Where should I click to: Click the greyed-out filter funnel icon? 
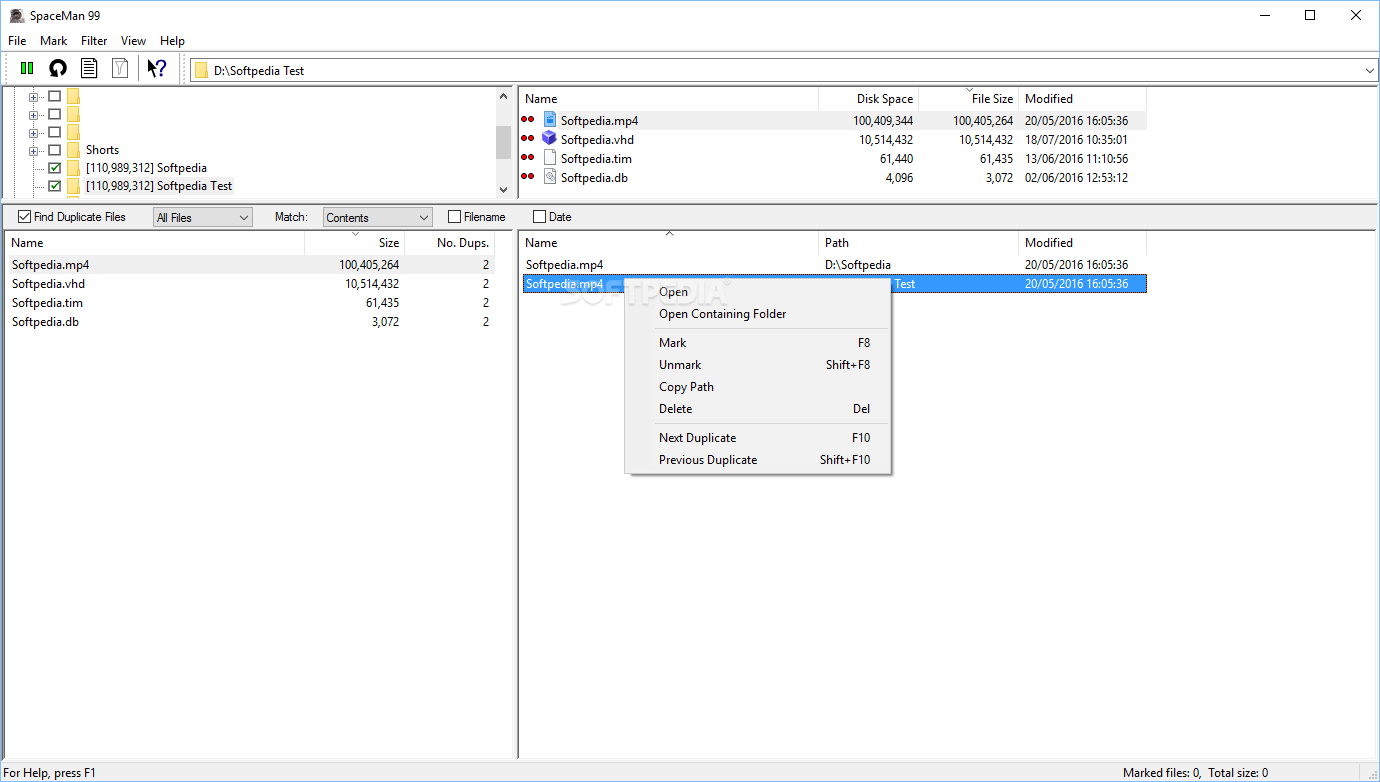120,69
